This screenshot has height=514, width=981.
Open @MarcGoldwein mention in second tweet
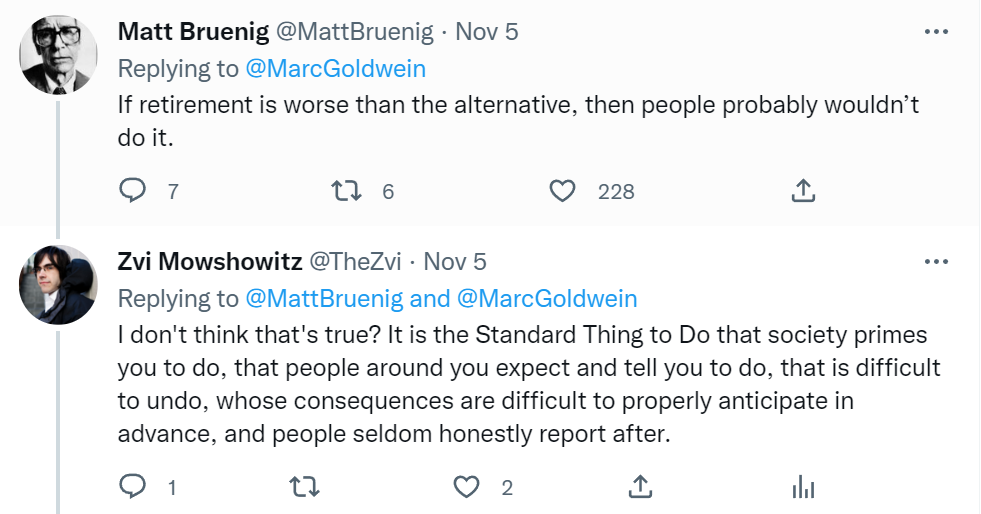click(x=547, y=298)
